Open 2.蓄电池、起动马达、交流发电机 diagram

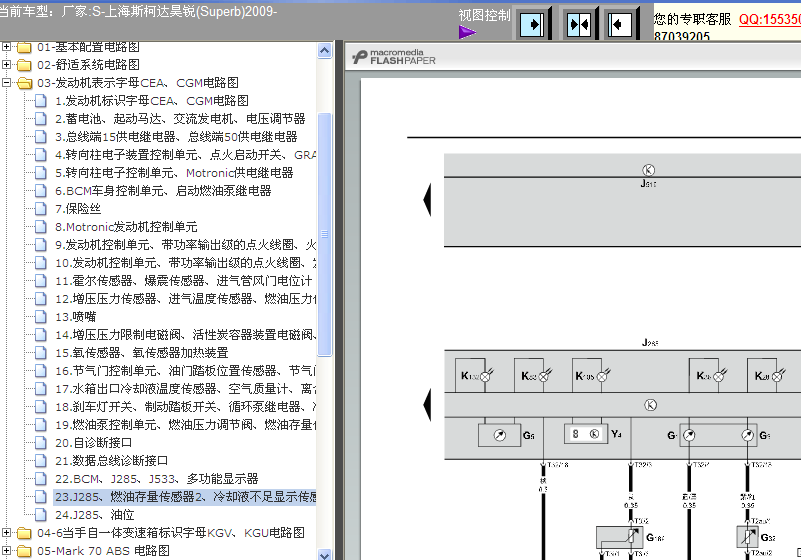click(180, 119)
